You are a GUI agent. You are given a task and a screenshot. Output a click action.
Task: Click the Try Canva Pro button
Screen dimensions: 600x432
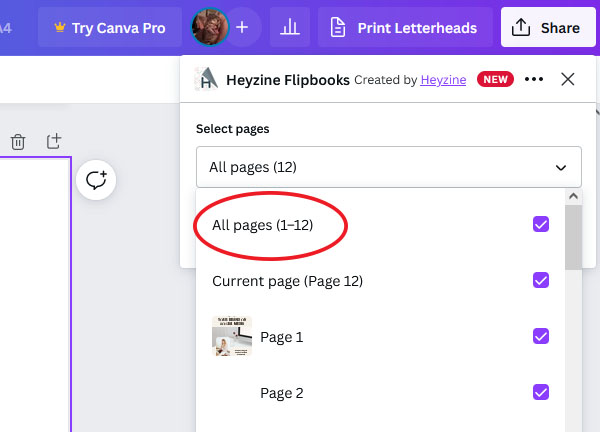click(110, 28)
